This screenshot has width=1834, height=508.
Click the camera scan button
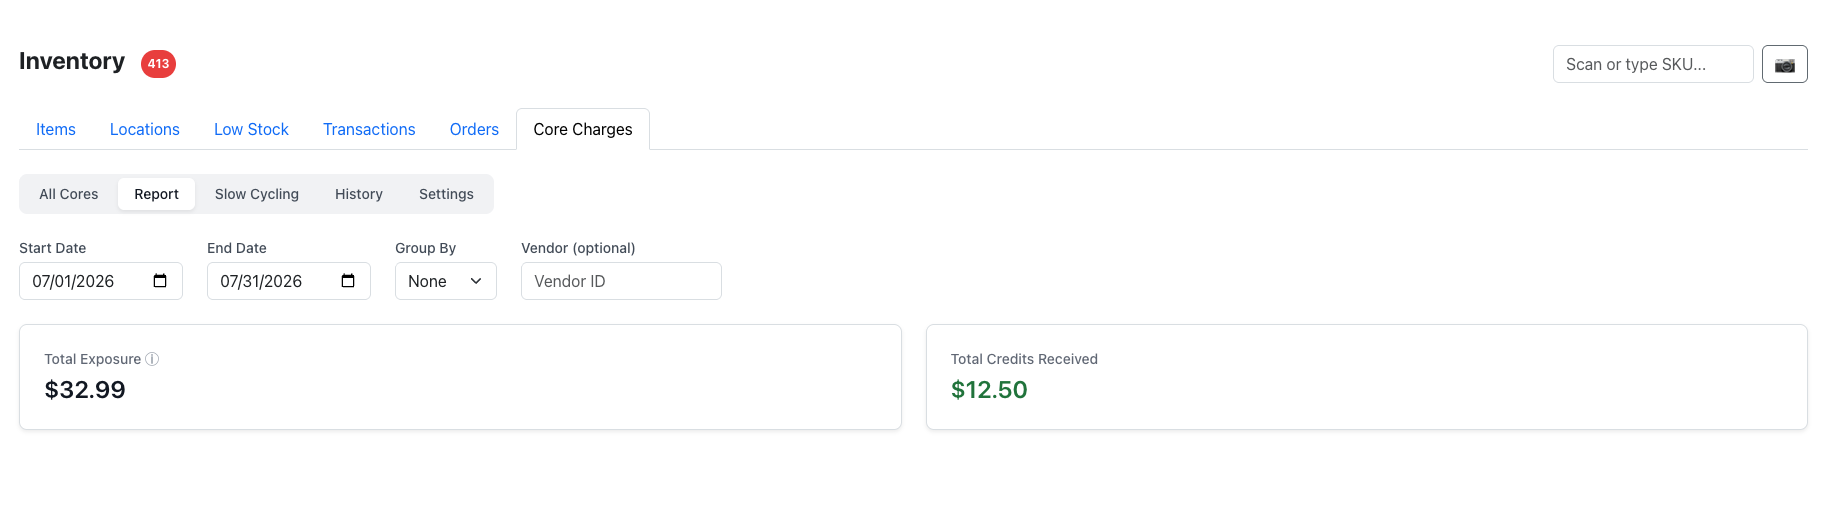(1784, 64)
